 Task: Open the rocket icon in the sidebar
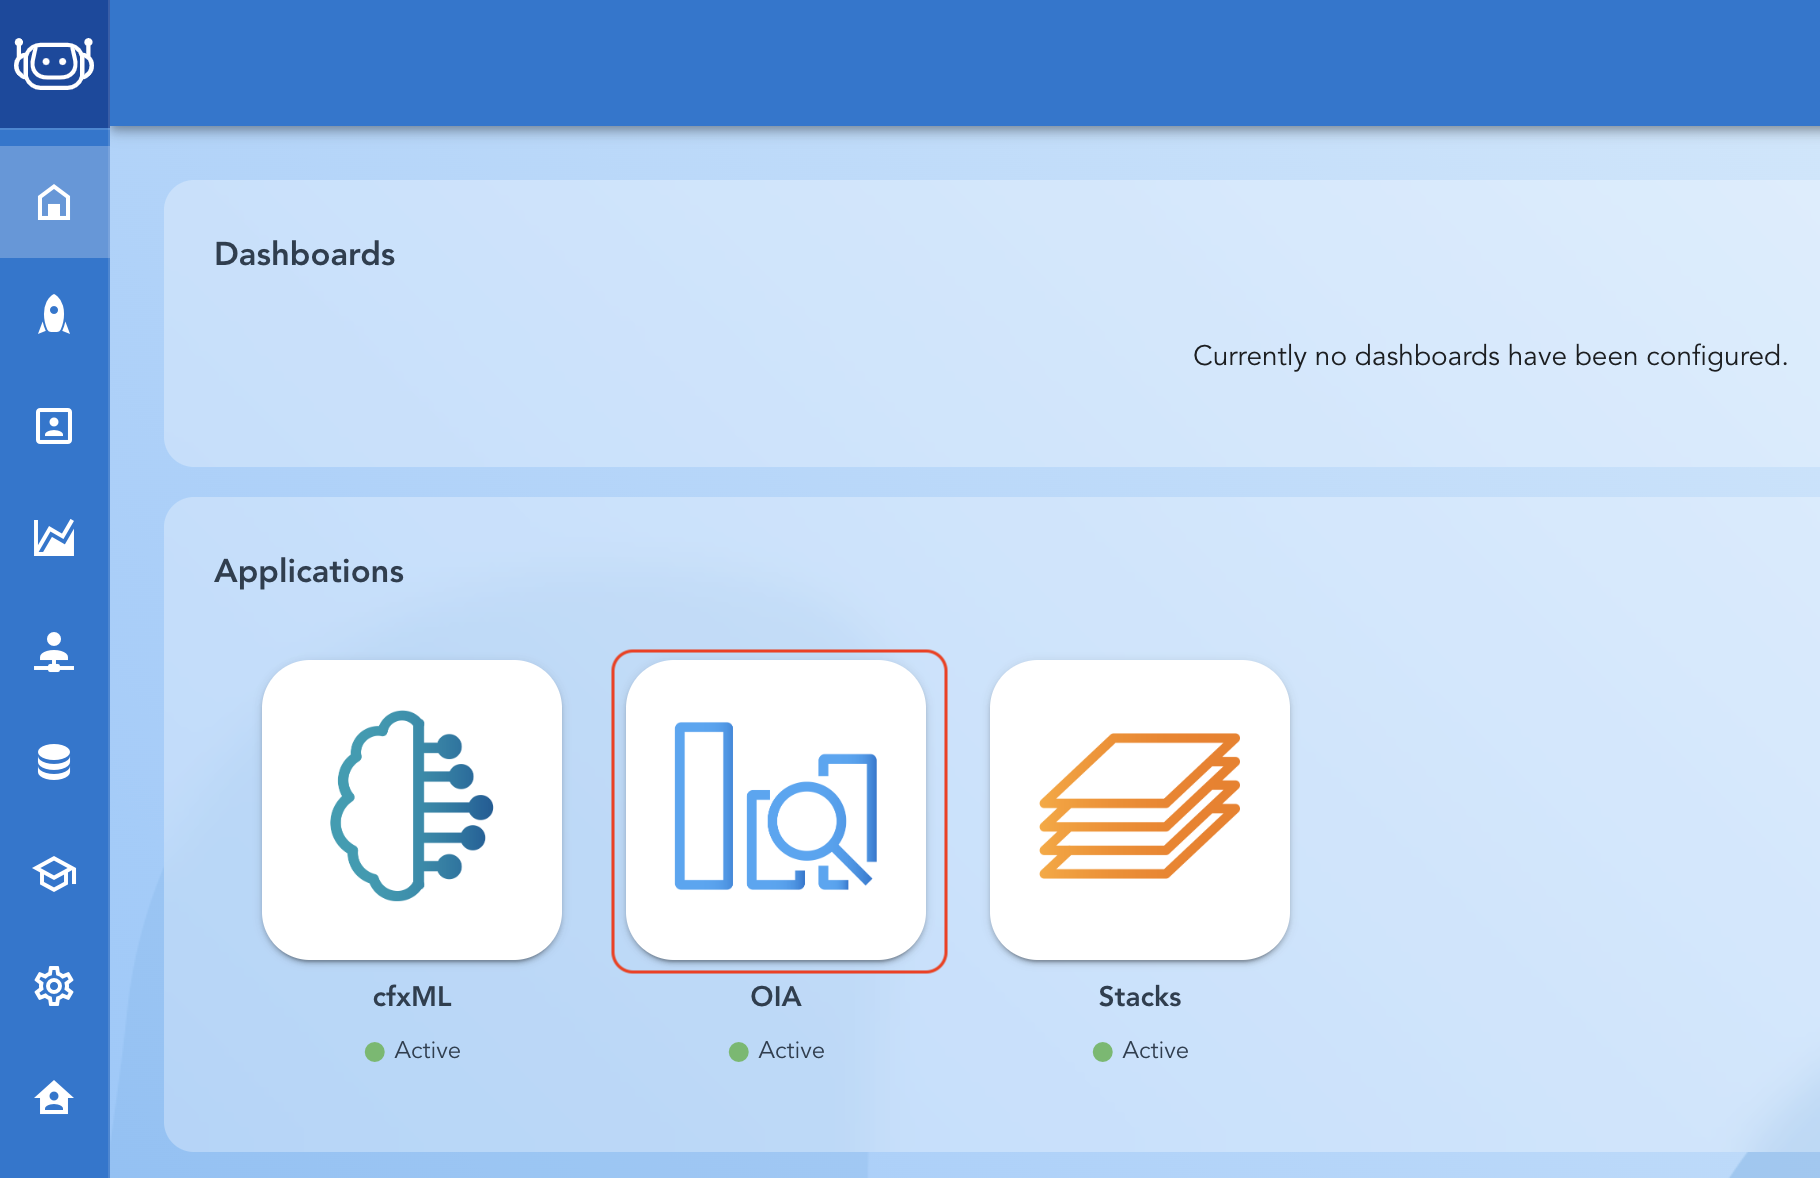pyautogui.click(x=54, y=314)
